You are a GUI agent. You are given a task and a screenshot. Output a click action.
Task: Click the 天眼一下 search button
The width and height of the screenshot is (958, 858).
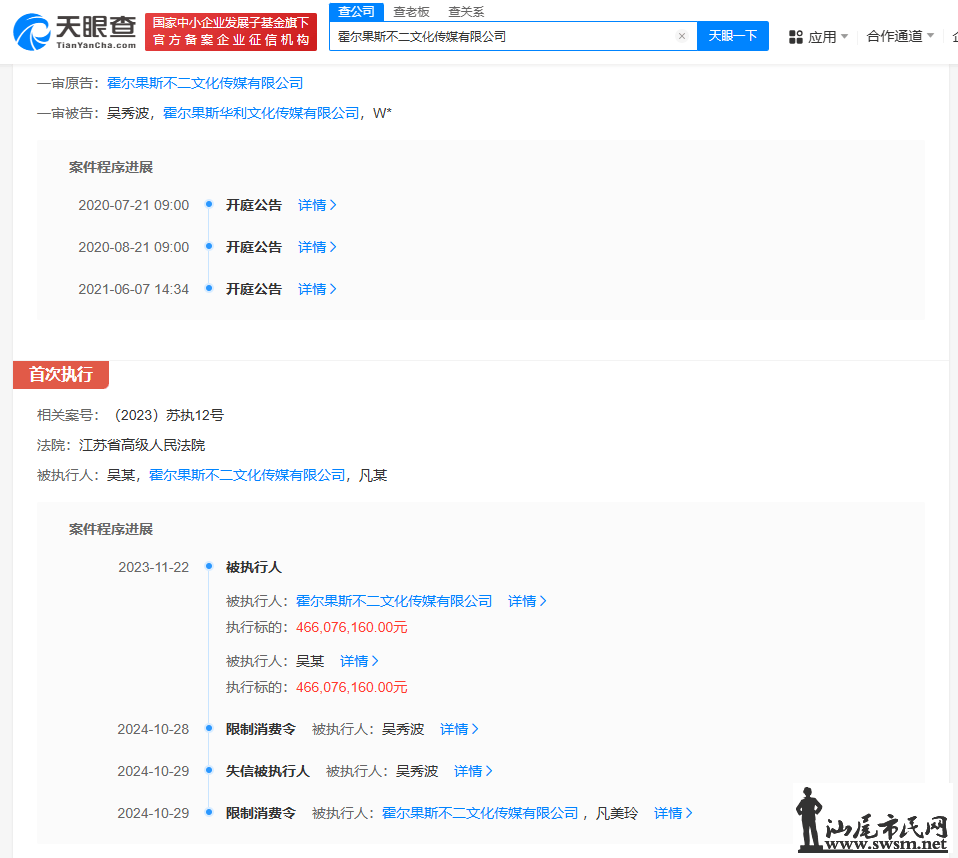(733, 36)
